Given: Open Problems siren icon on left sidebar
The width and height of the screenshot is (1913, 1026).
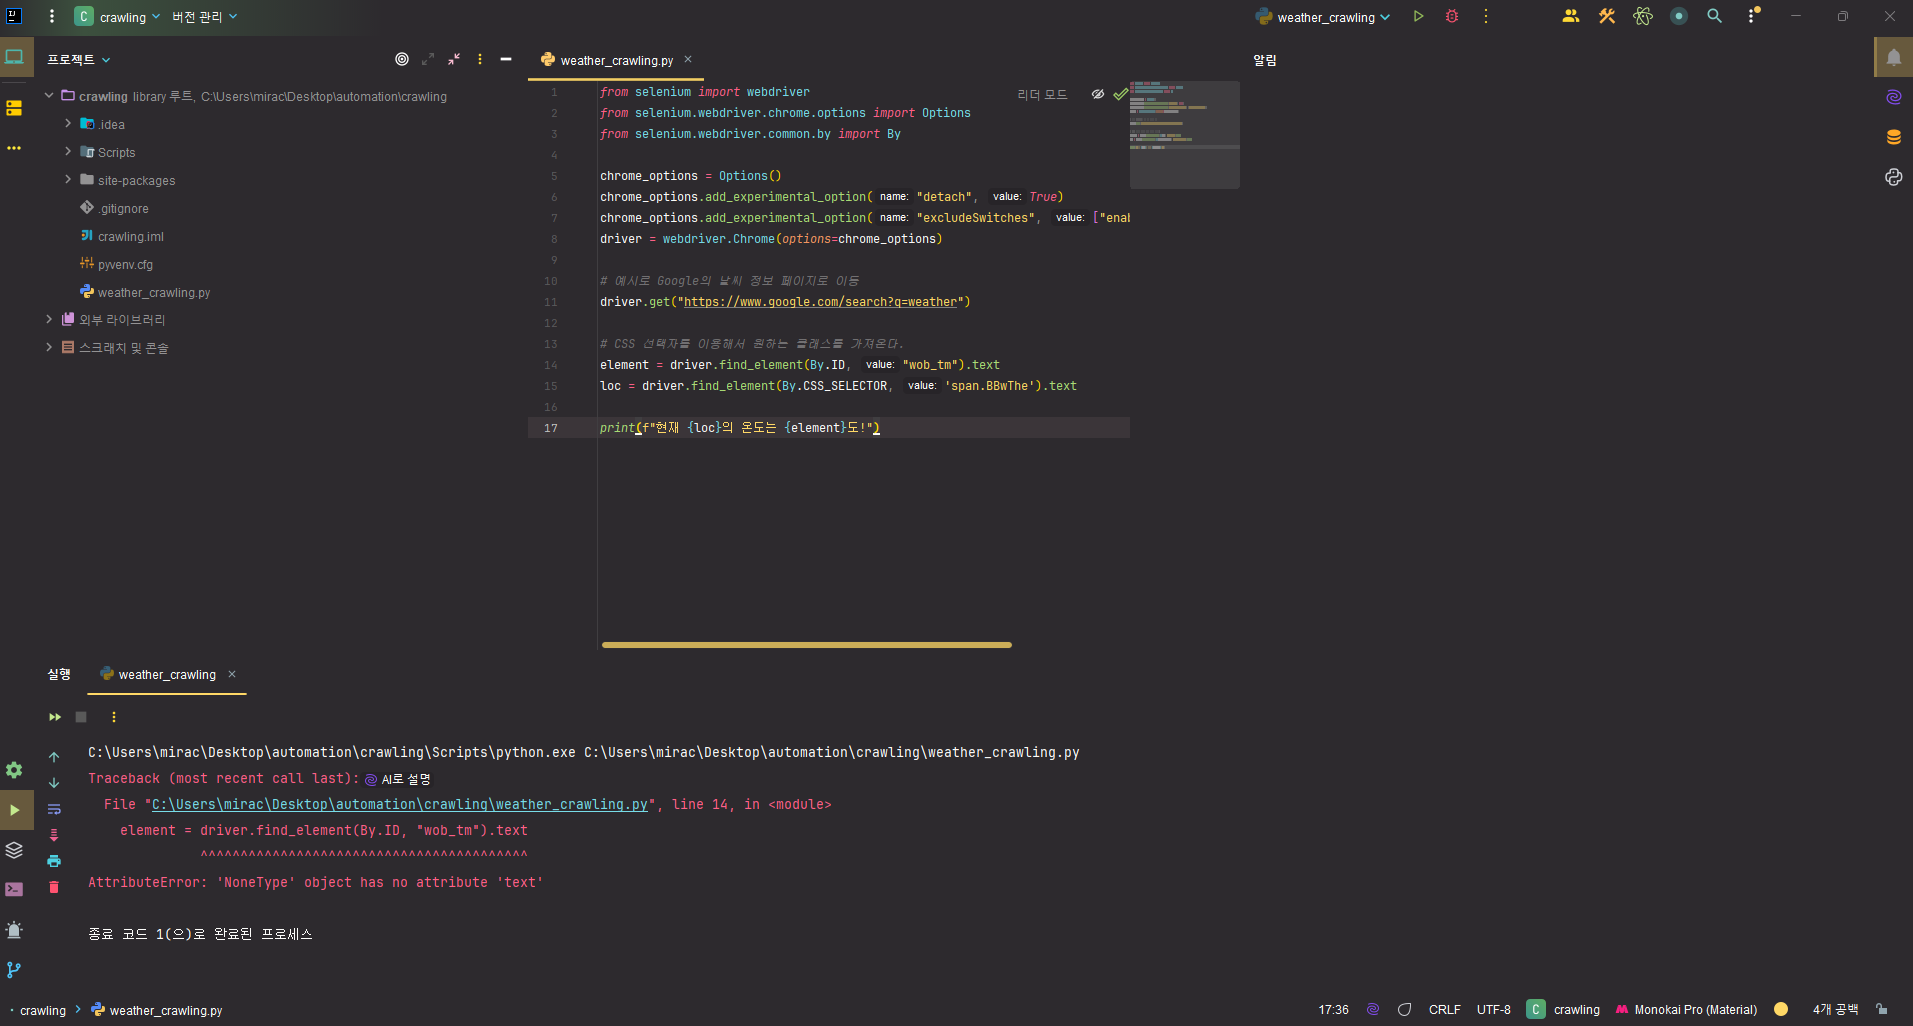Looking at the screenshot, I should pos(14,930).
